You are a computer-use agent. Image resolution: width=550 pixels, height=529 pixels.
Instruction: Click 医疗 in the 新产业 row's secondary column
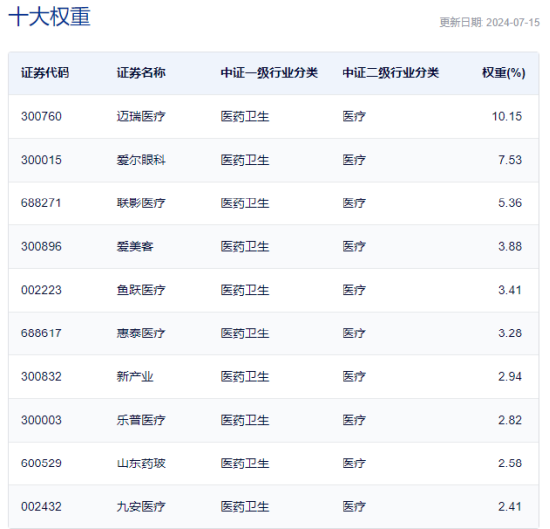[354, 376]
